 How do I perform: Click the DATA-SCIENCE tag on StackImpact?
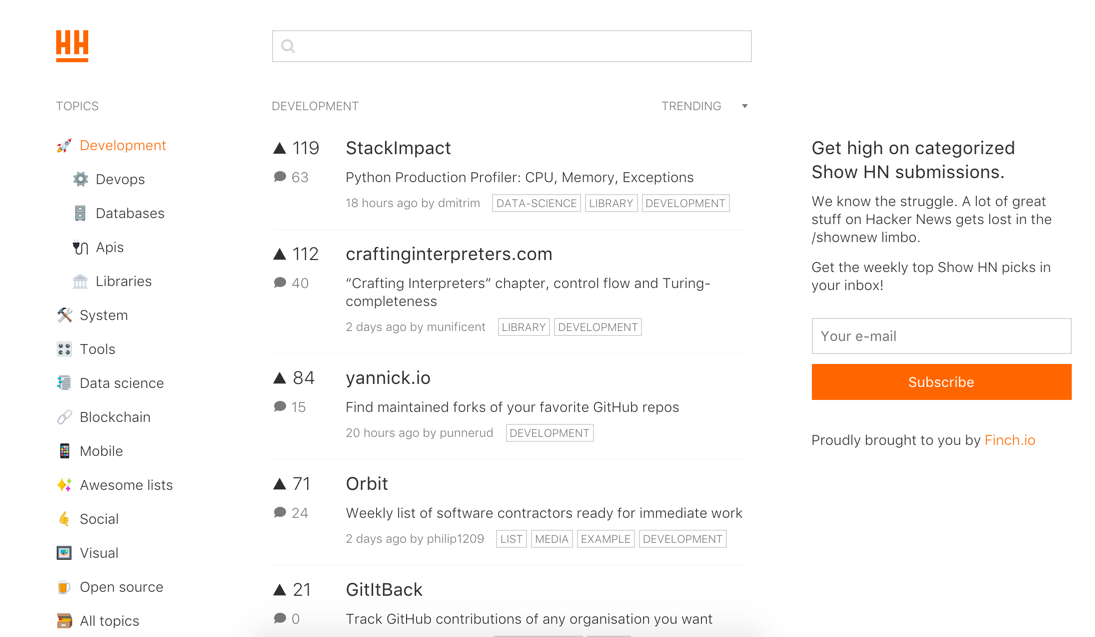tap(536, 203)
